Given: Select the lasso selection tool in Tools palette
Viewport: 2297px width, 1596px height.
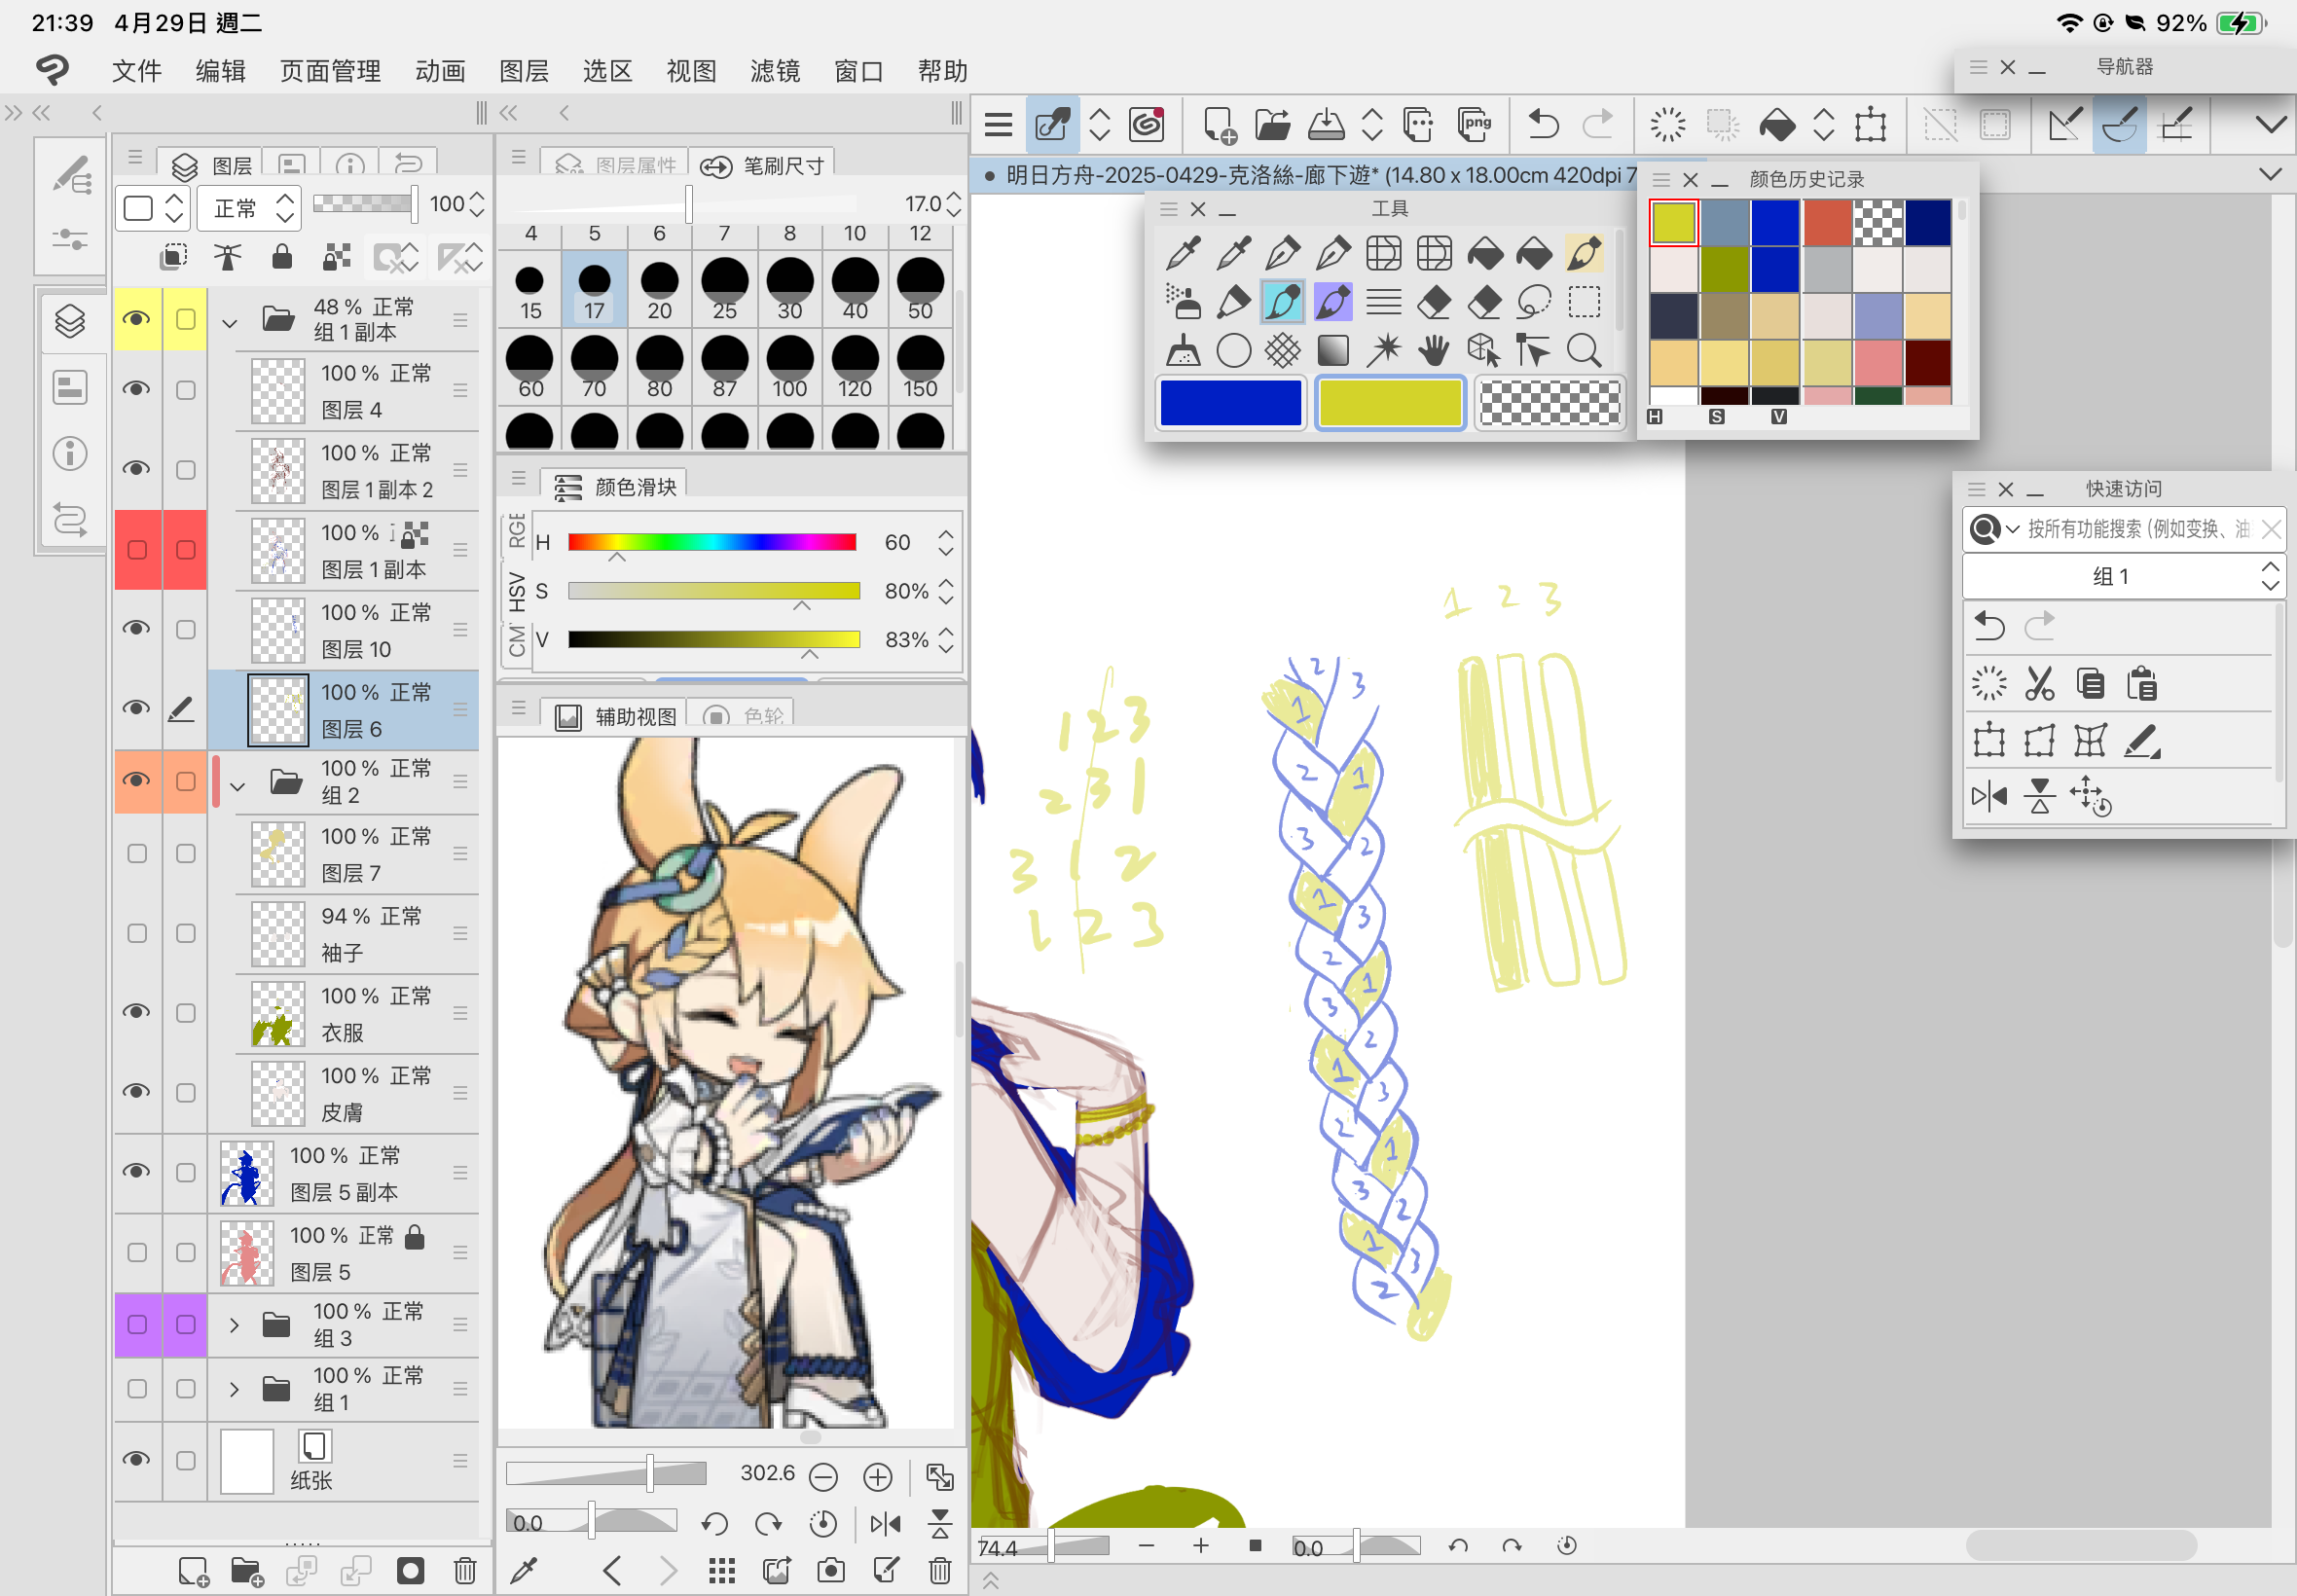Looking at the screenshot, I should [x=1533, y=301].
